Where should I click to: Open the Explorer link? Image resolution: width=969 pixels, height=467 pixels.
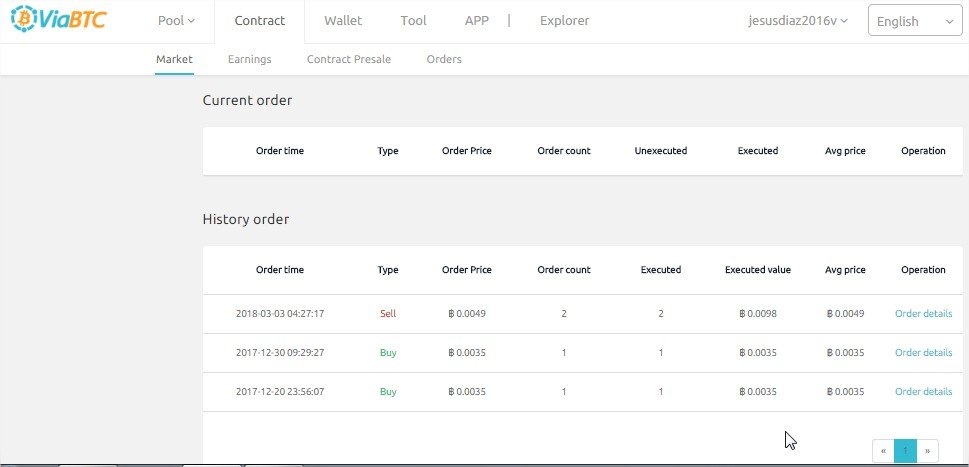coord(564,20)
